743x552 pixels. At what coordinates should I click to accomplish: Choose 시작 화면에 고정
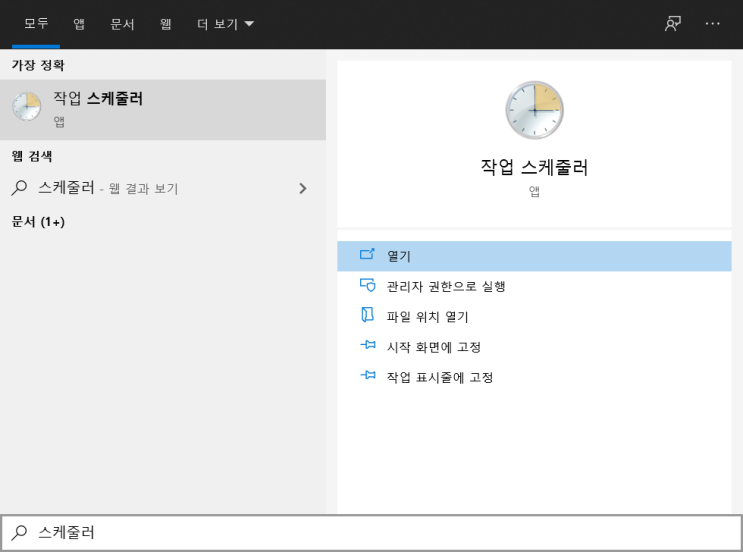tap(534, 347)
